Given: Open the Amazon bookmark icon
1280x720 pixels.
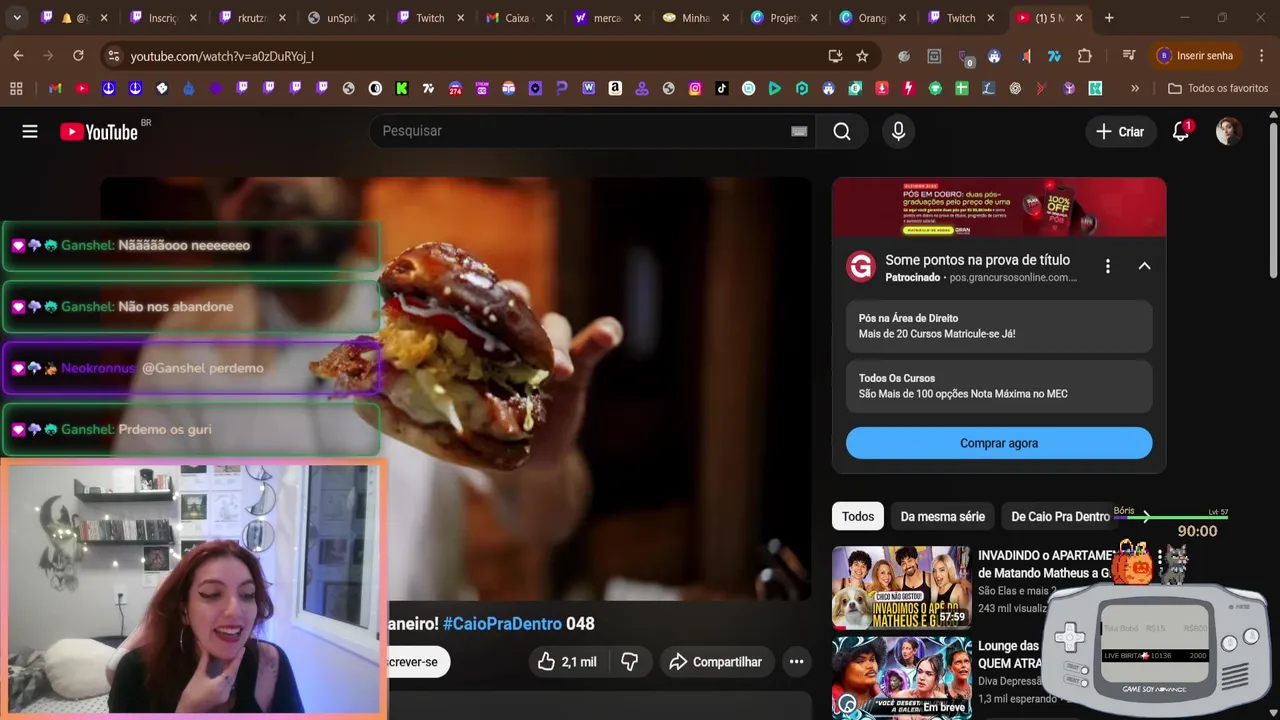Looking at the screenshot, I should click(x=615, y=88).
